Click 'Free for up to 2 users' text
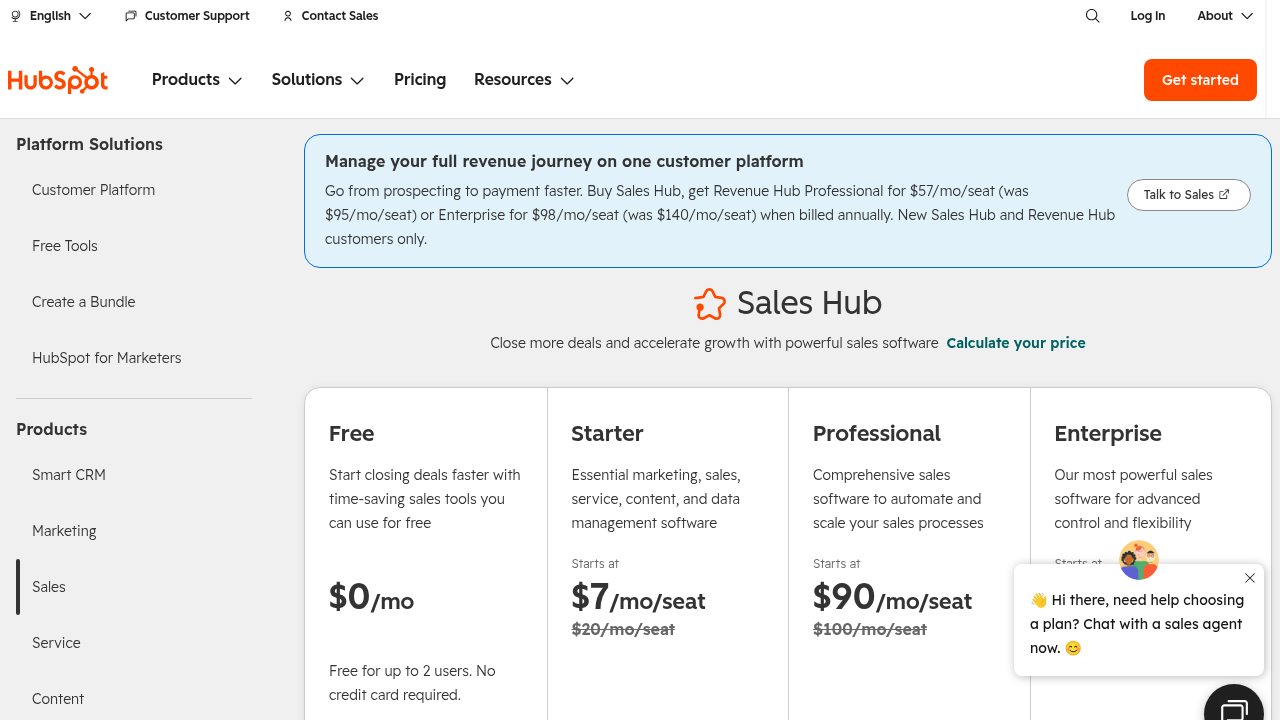1280x720 pixels. [x=412, y=683]
